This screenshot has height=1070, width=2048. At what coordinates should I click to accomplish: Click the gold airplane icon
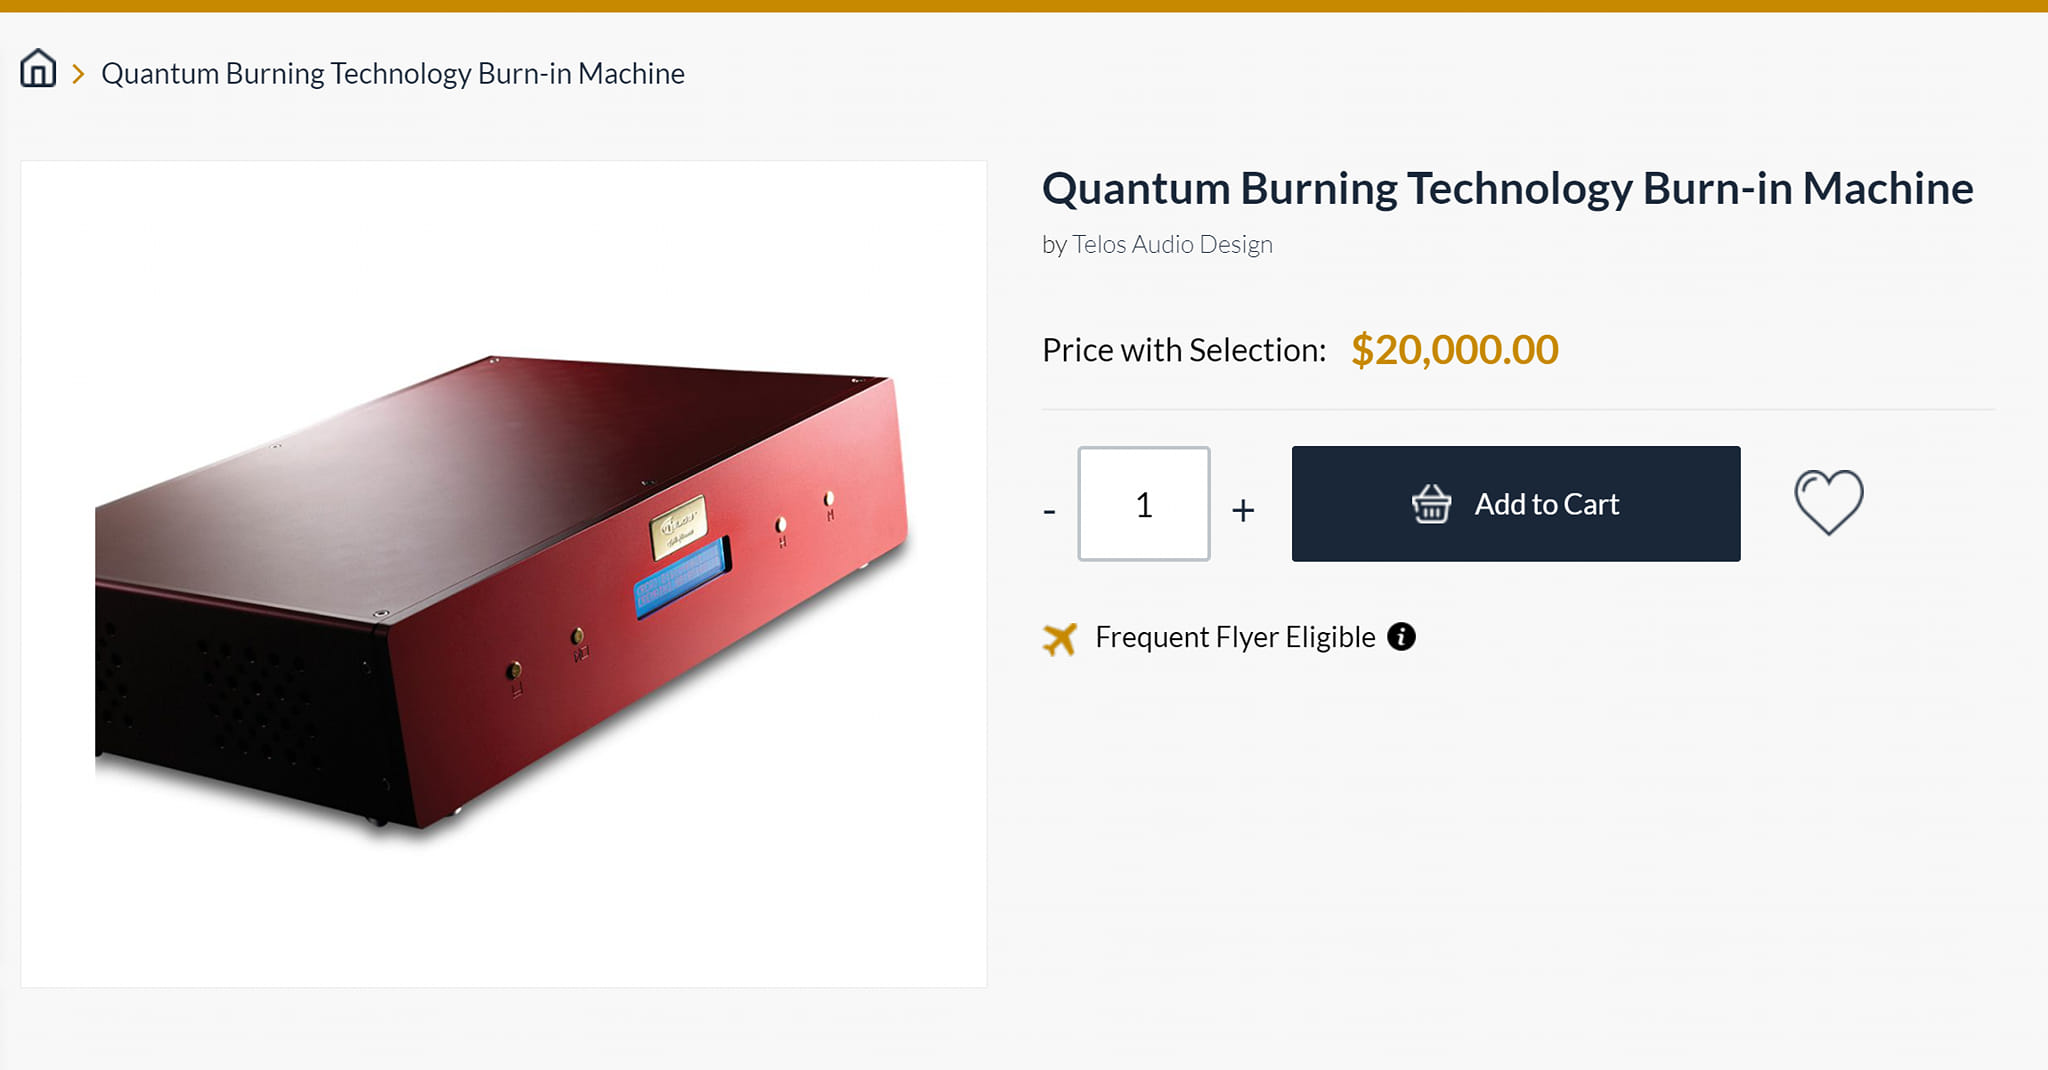(x=1060, y=639)
